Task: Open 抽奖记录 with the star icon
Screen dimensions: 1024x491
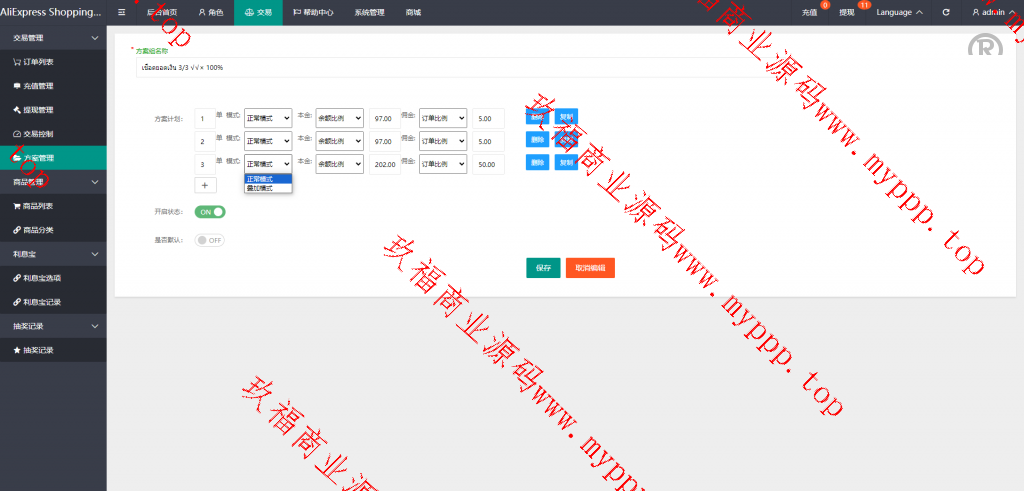Action: tap(39, 350)
